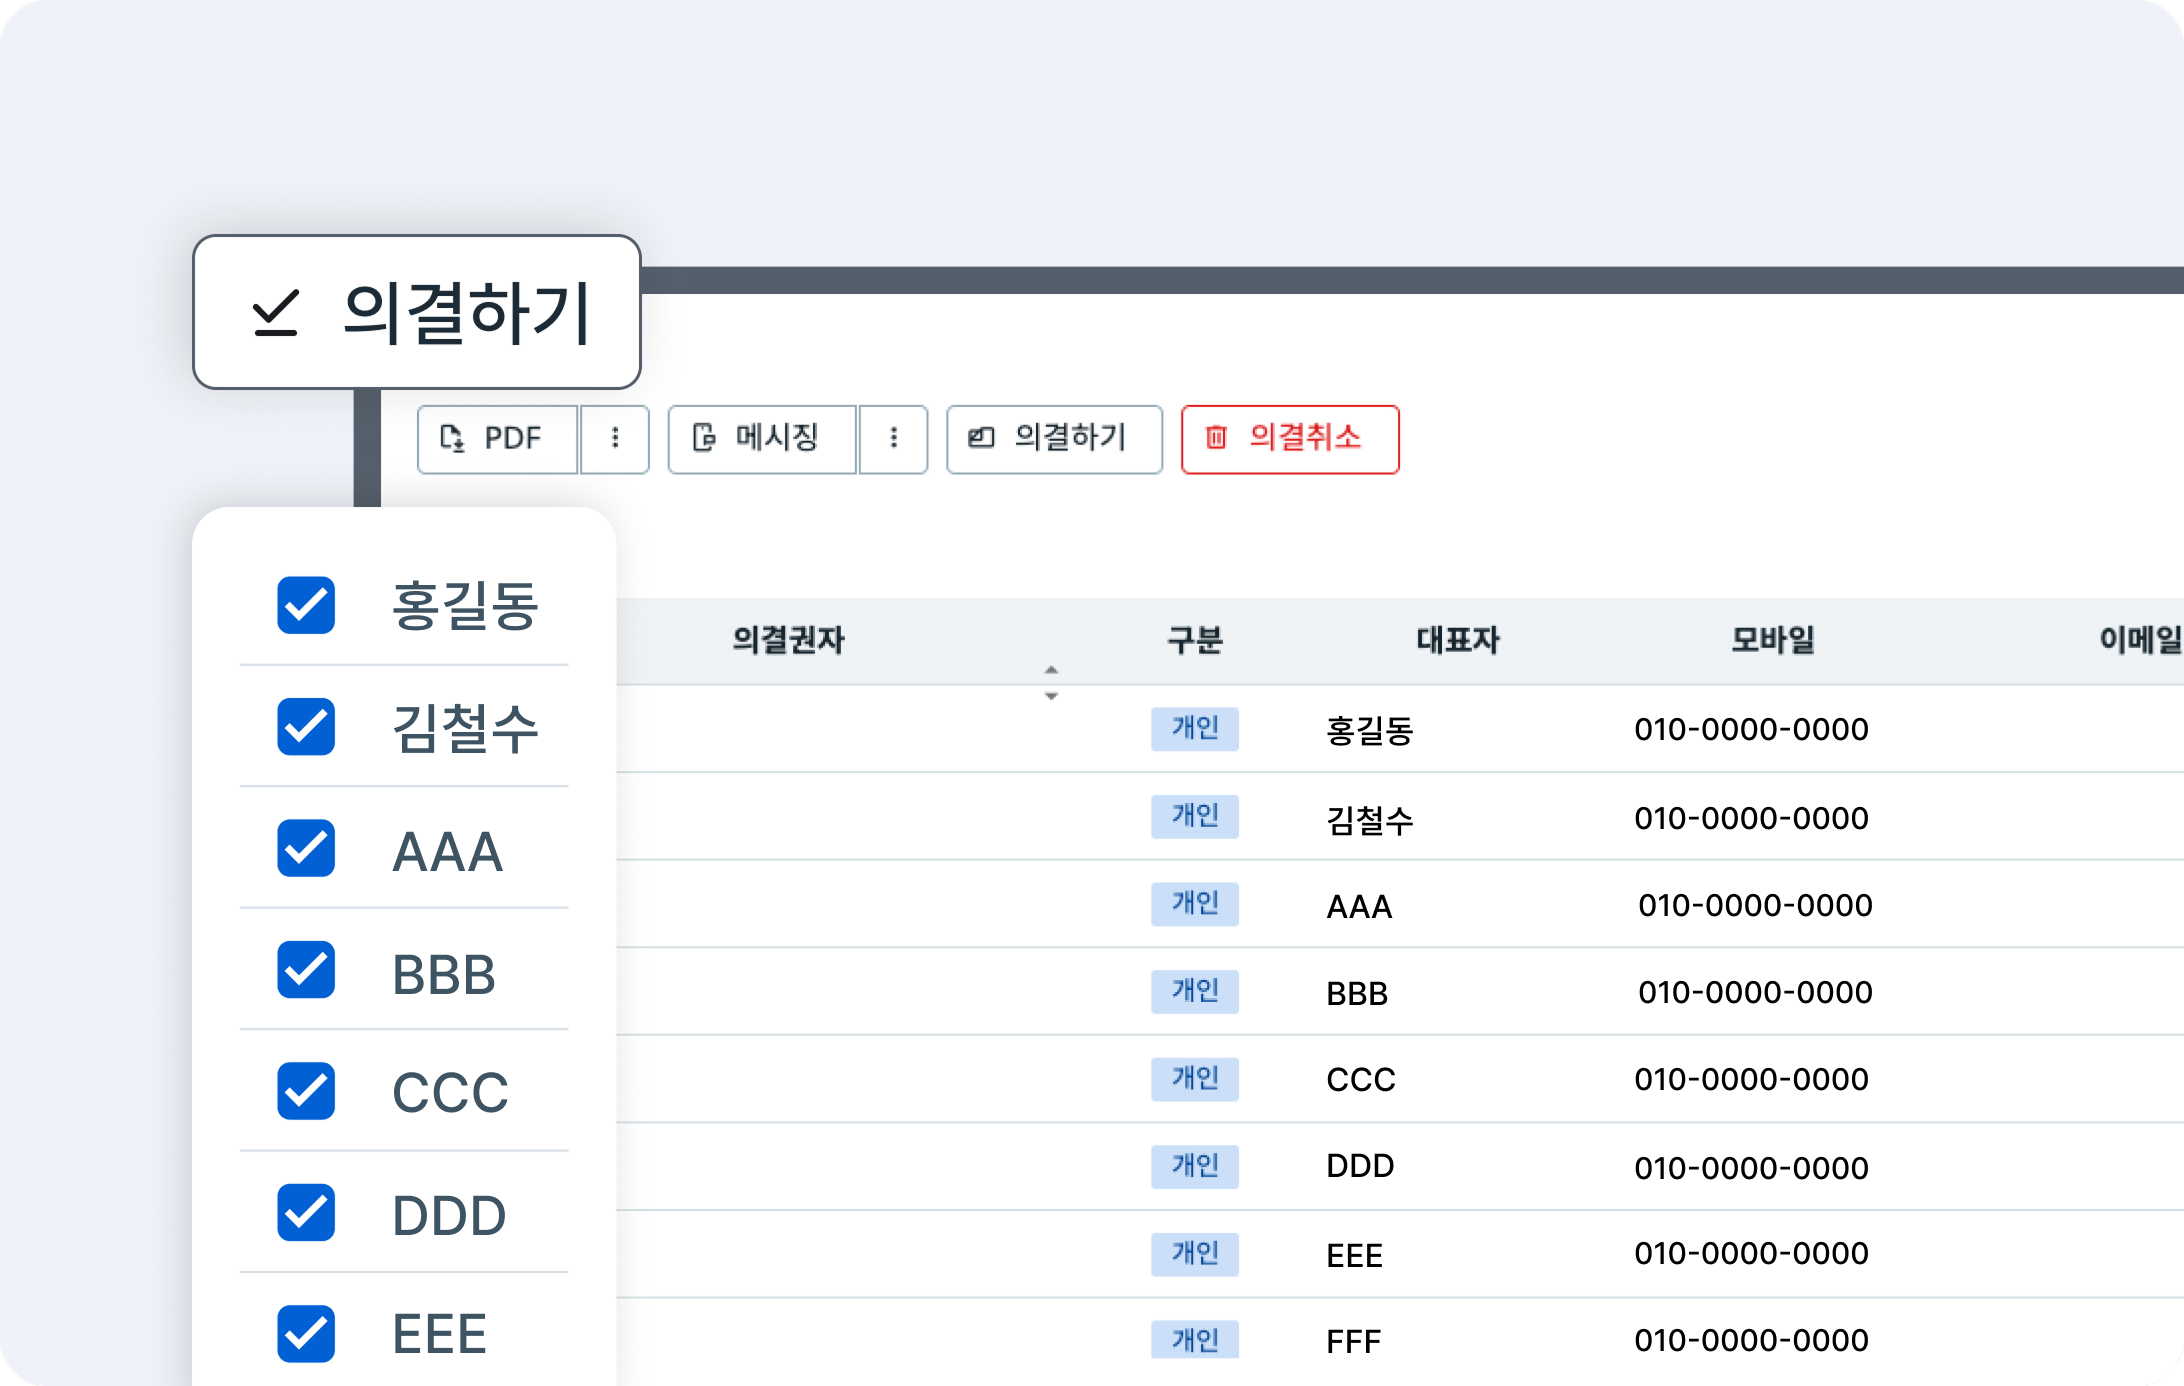The image size is (2184, 1386).
Task: Click the 개인 tag in AAA row
Action: click(1195, 904)
